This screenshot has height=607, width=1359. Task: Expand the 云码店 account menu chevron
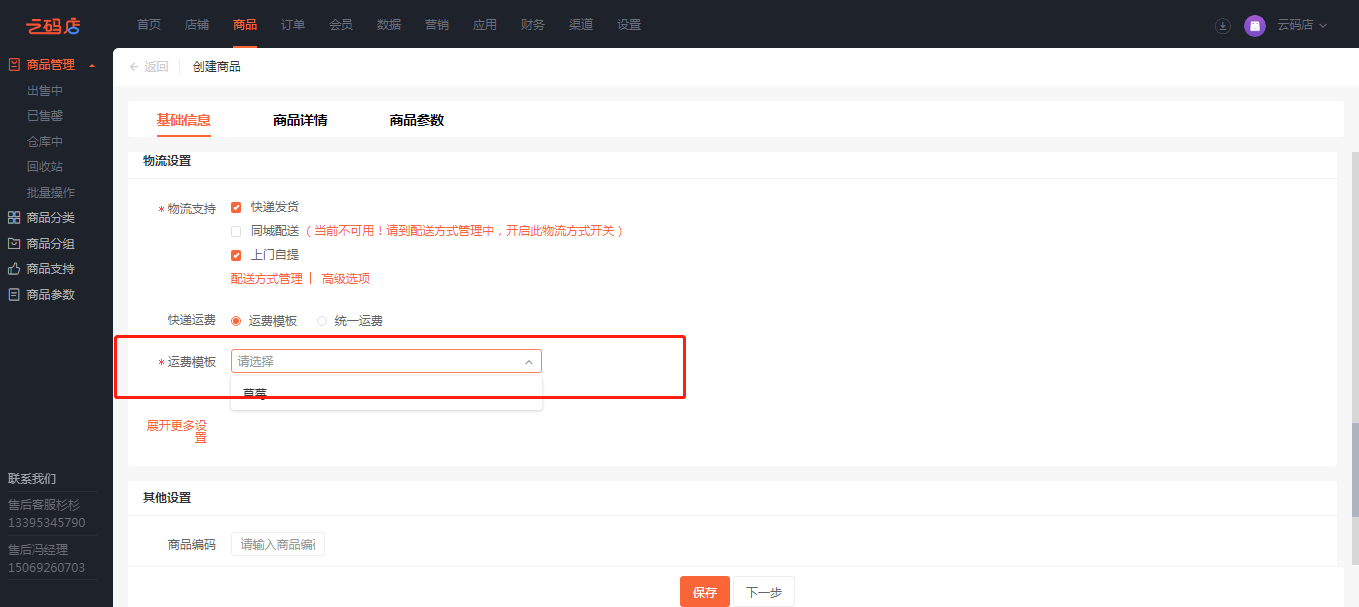coord(1323,26)
